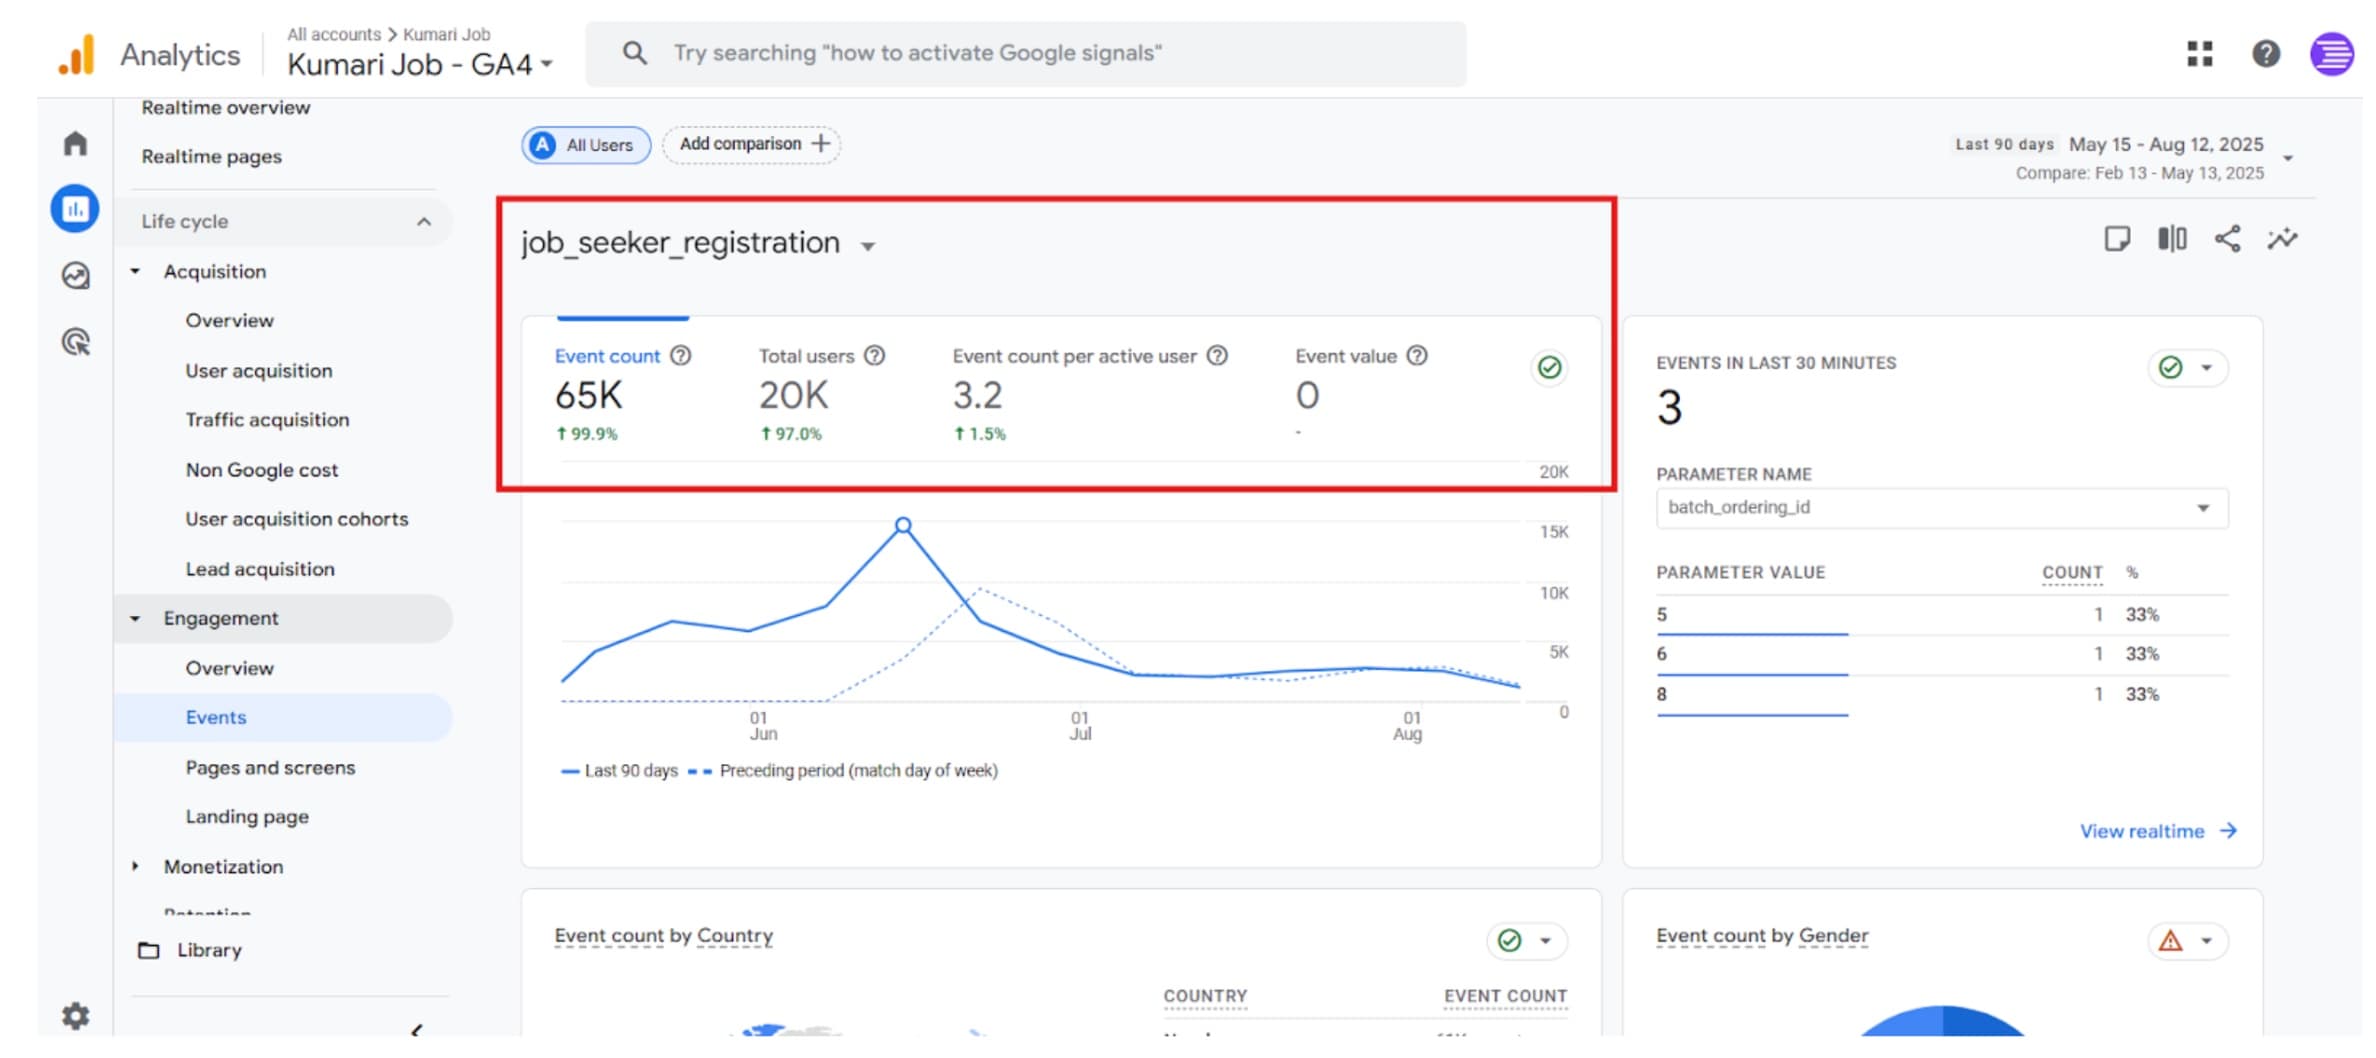Screen dimensions: 2376x1058
Task: Open the Explore icon in left rail
Action: pos(75,276)
